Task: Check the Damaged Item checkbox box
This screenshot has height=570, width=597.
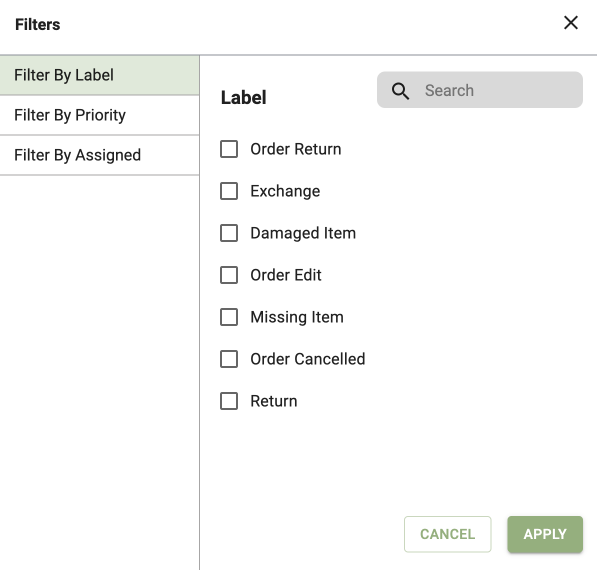Action: click(229, 233)
